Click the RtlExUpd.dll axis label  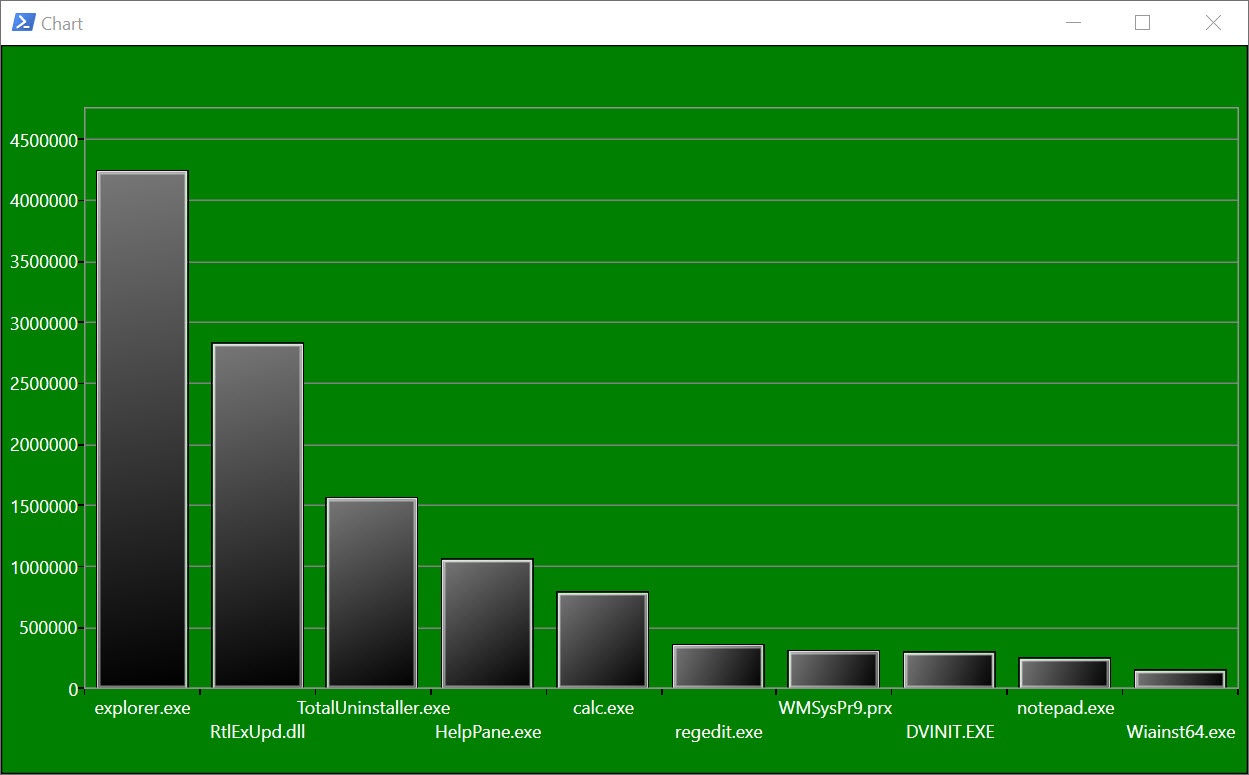click(258, 732)
